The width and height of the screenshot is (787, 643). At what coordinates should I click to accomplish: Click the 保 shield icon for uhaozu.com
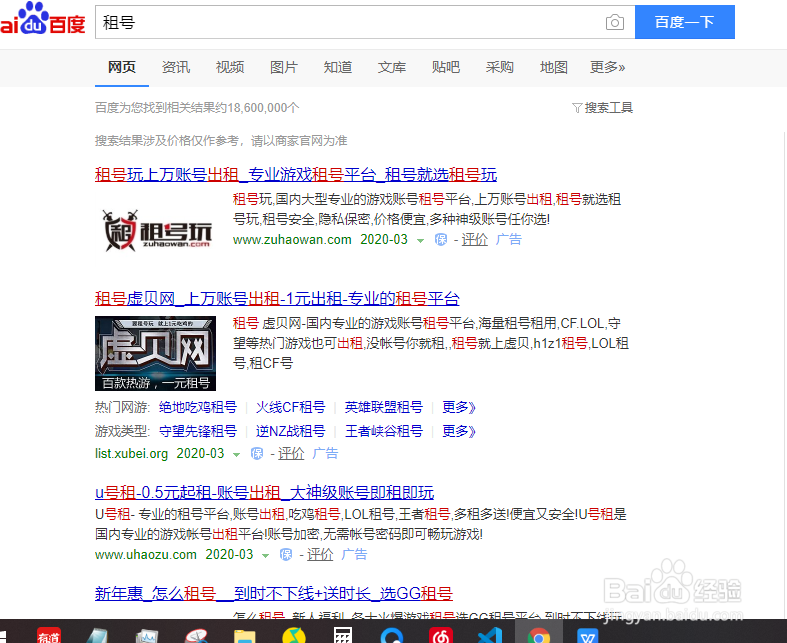point(286,555)
